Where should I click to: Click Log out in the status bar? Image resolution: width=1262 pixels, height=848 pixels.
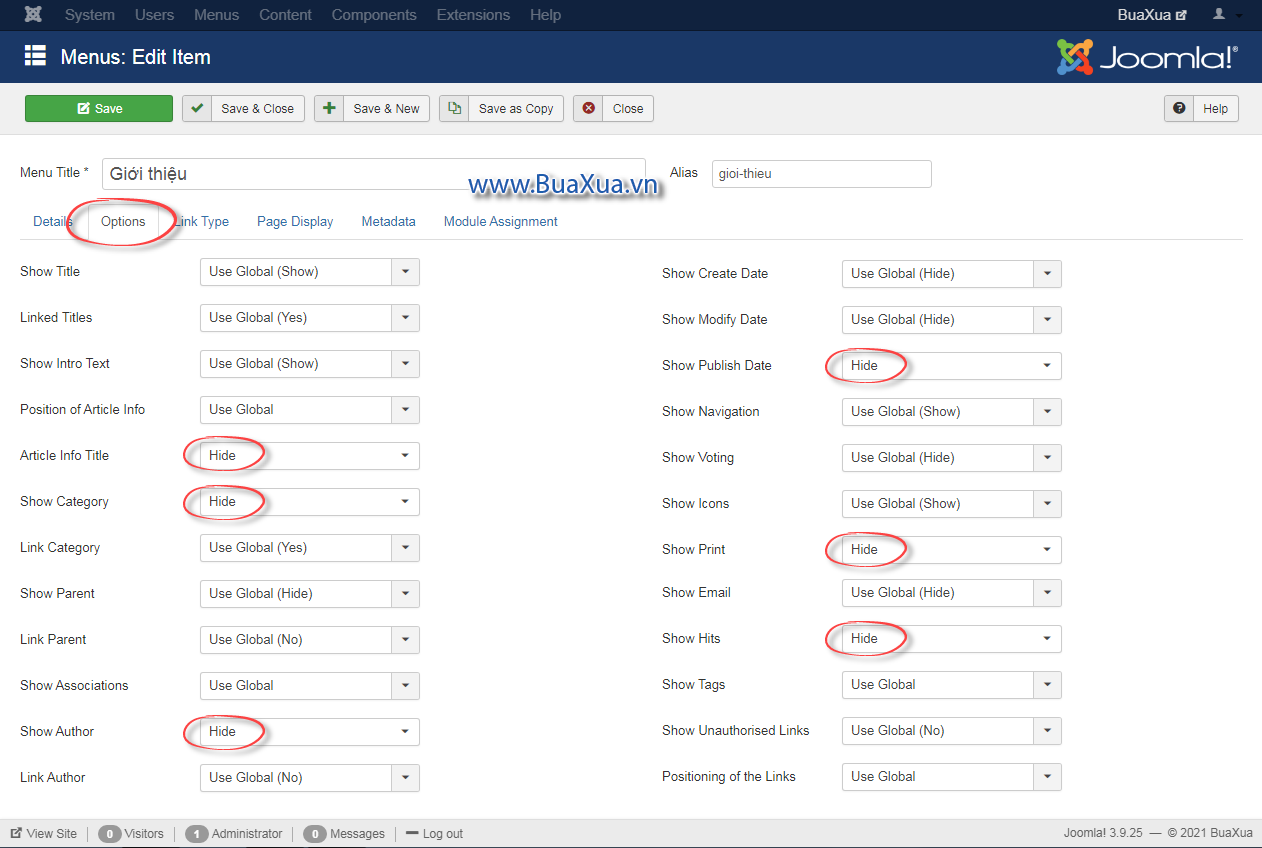coord(435,834)
